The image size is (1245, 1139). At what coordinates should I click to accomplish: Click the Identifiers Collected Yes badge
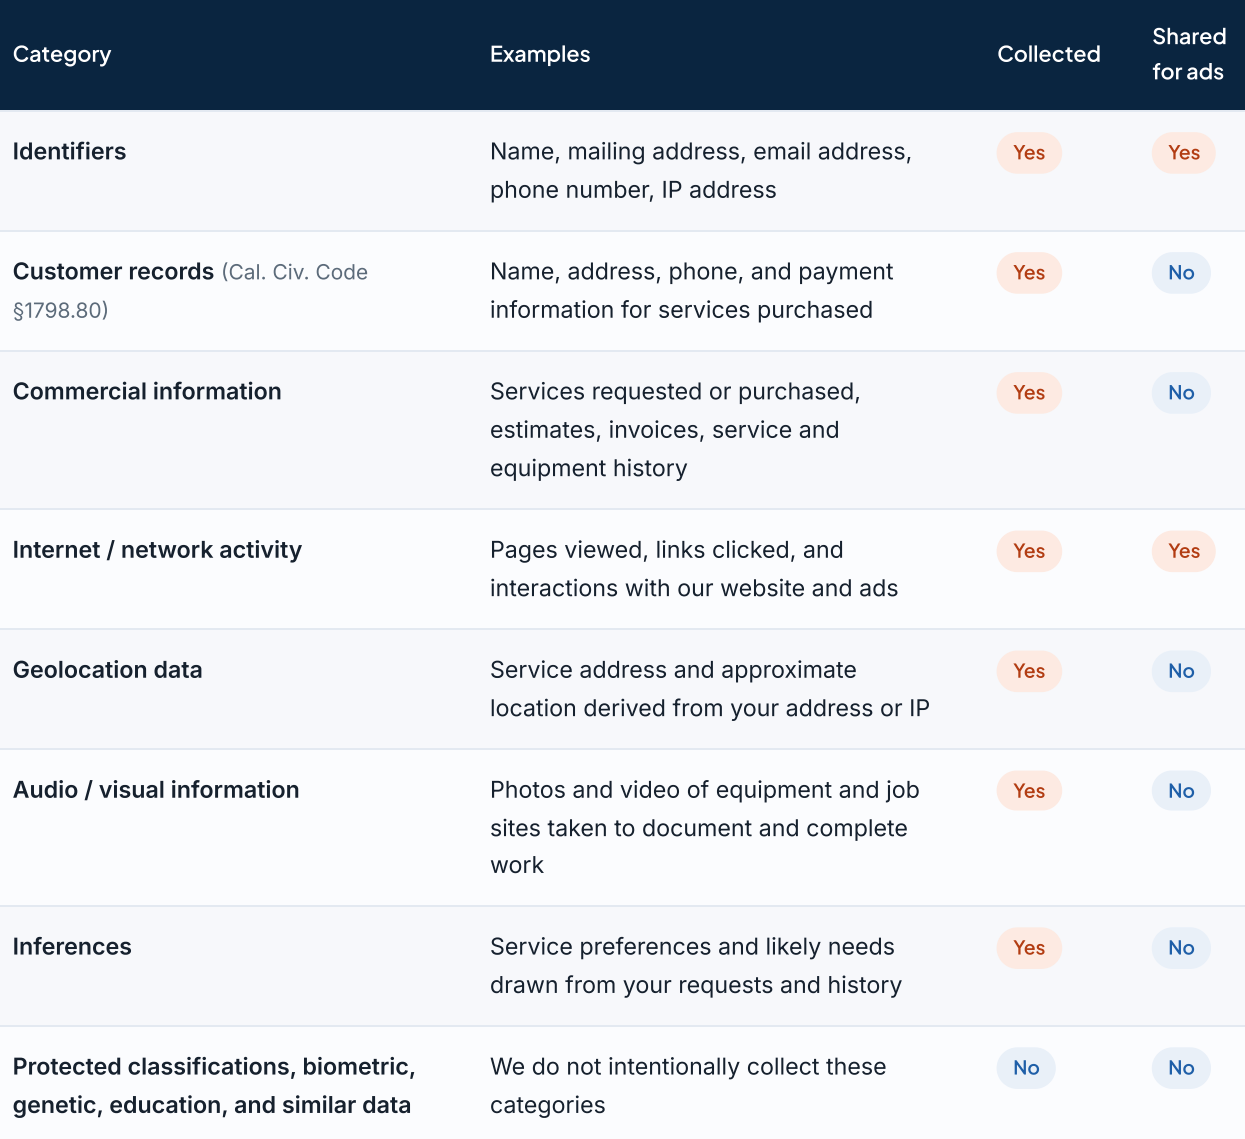pos(1029,153)
